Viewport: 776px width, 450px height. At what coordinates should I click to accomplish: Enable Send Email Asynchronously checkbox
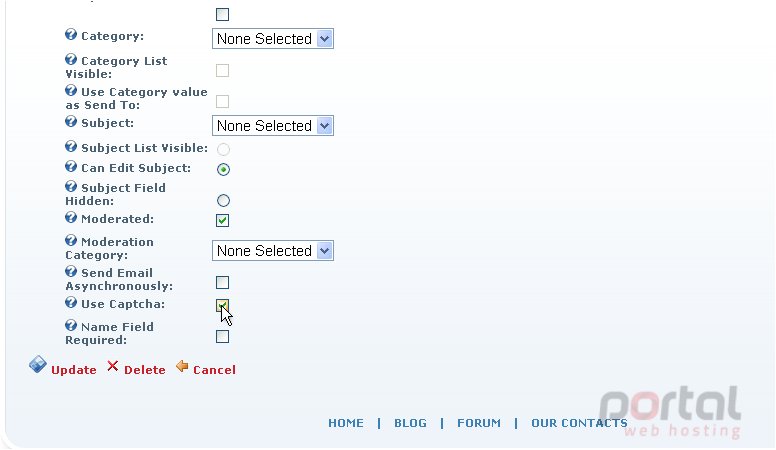click(x=223, y=282)
